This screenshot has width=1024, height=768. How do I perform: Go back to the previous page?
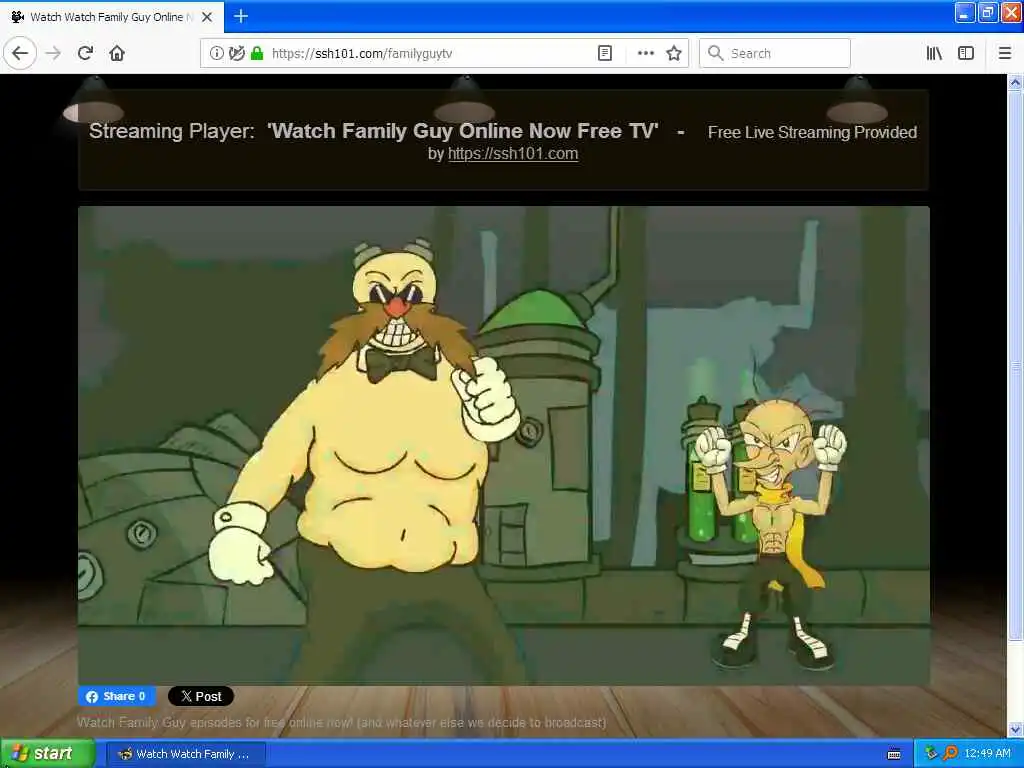point(20,53)
